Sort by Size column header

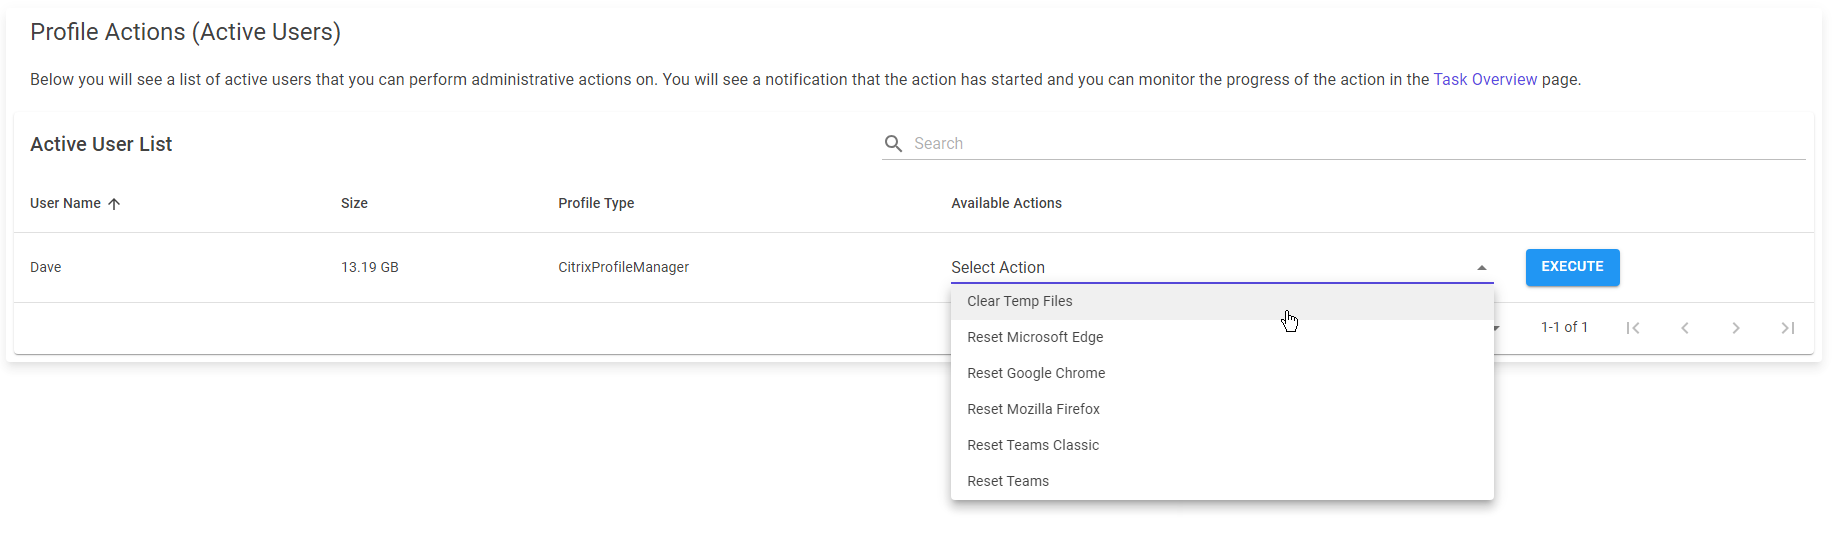tap(354, 204)
